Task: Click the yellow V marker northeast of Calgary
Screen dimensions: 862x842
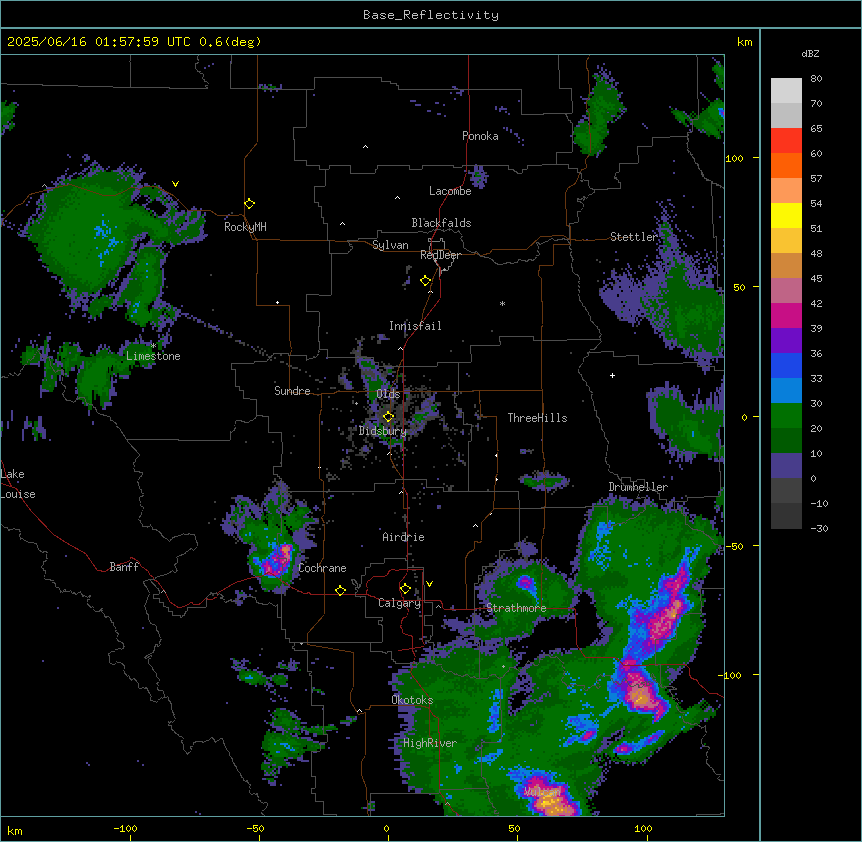Action: pos(429,584)
